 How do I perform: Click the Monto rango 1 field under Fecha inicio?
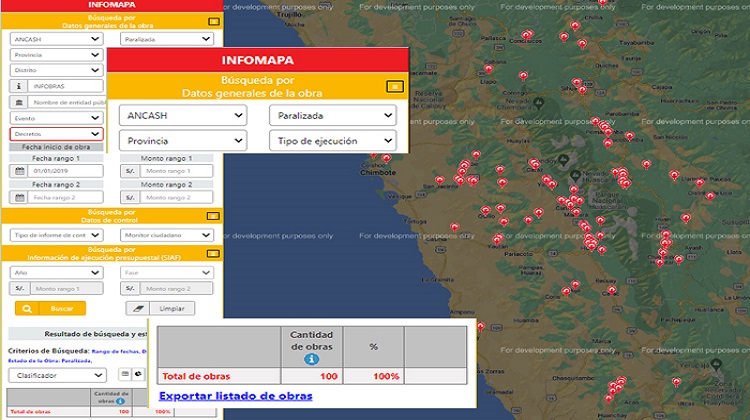click(x=176, y=171)
